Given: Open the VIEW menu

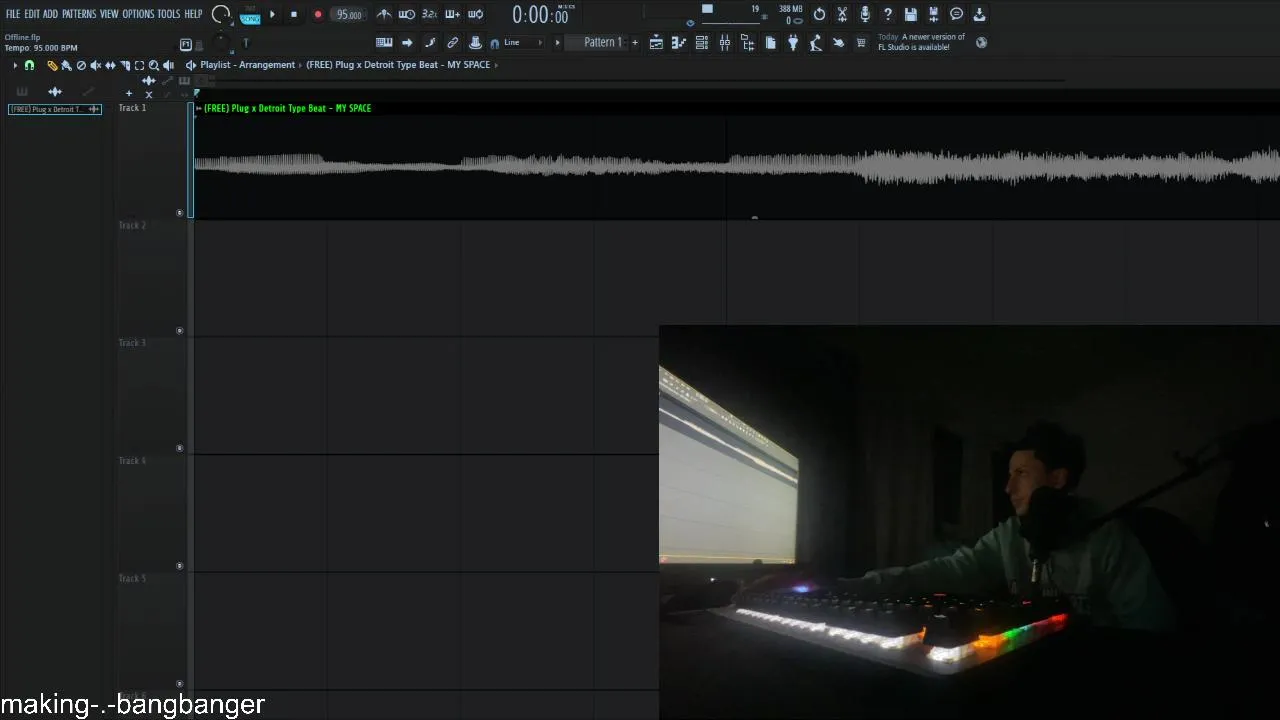Looking at the screenshot, I should tap(109, 14).
